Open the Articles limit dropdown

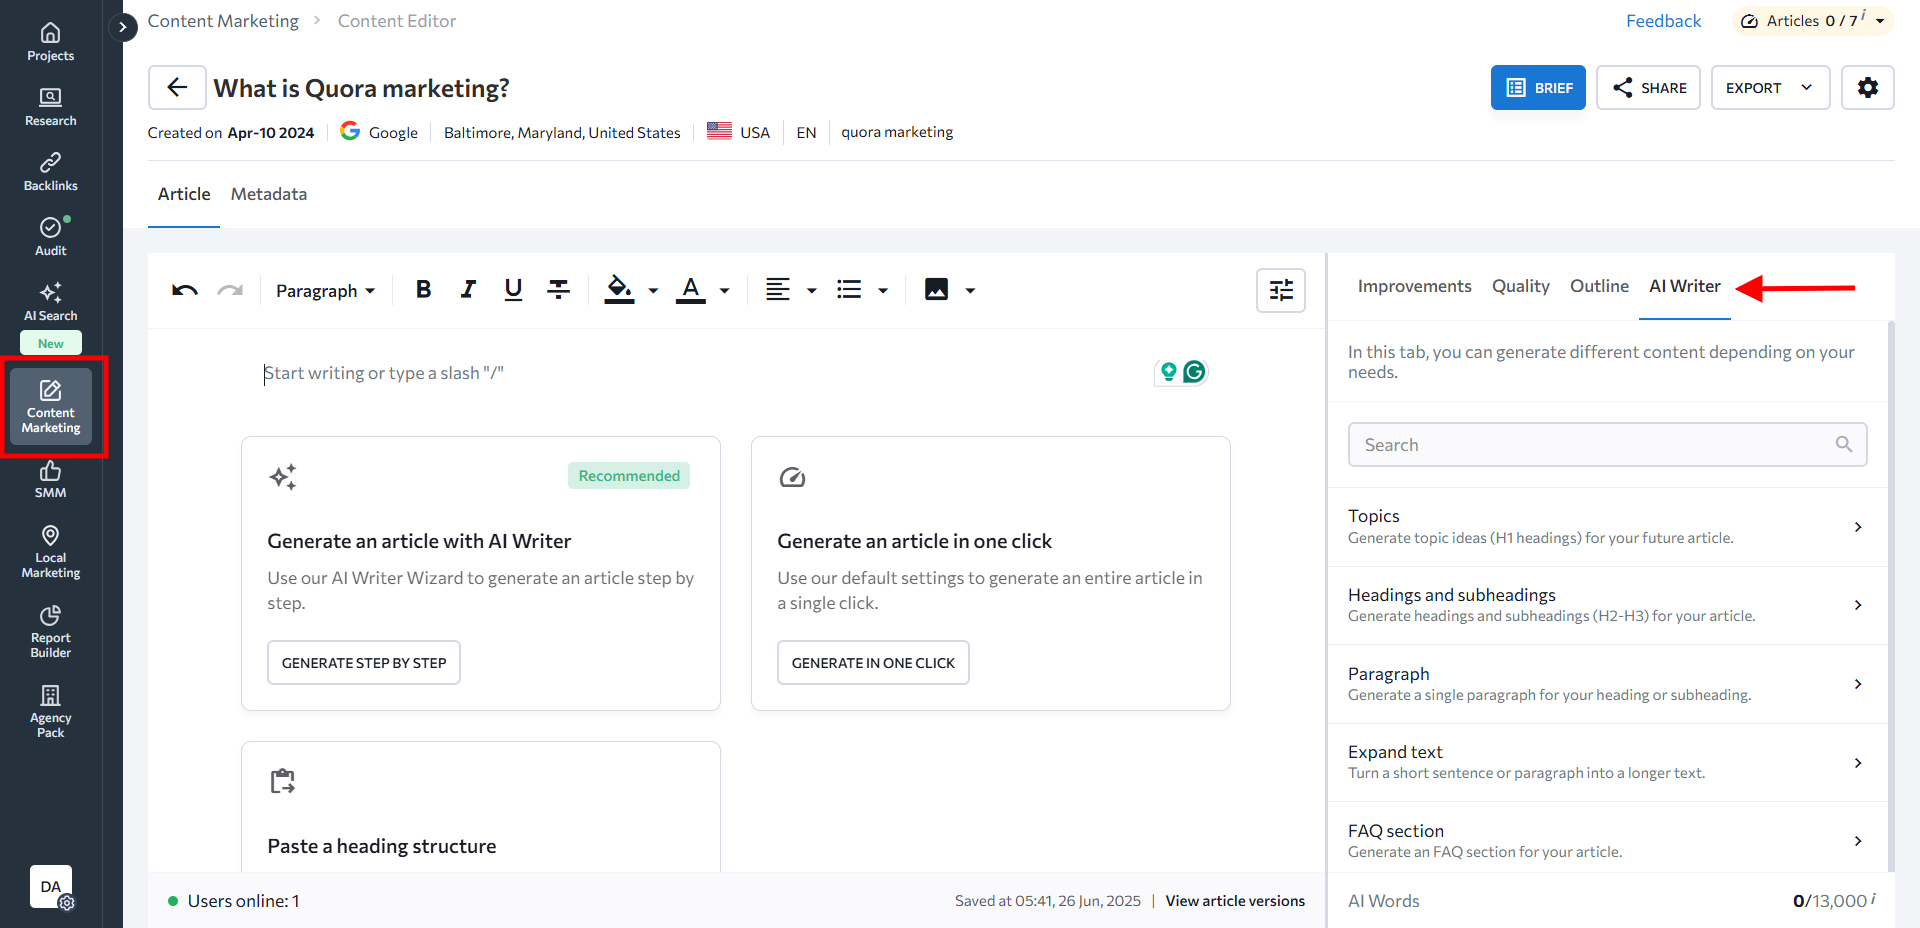click(x=1813, y=20)
